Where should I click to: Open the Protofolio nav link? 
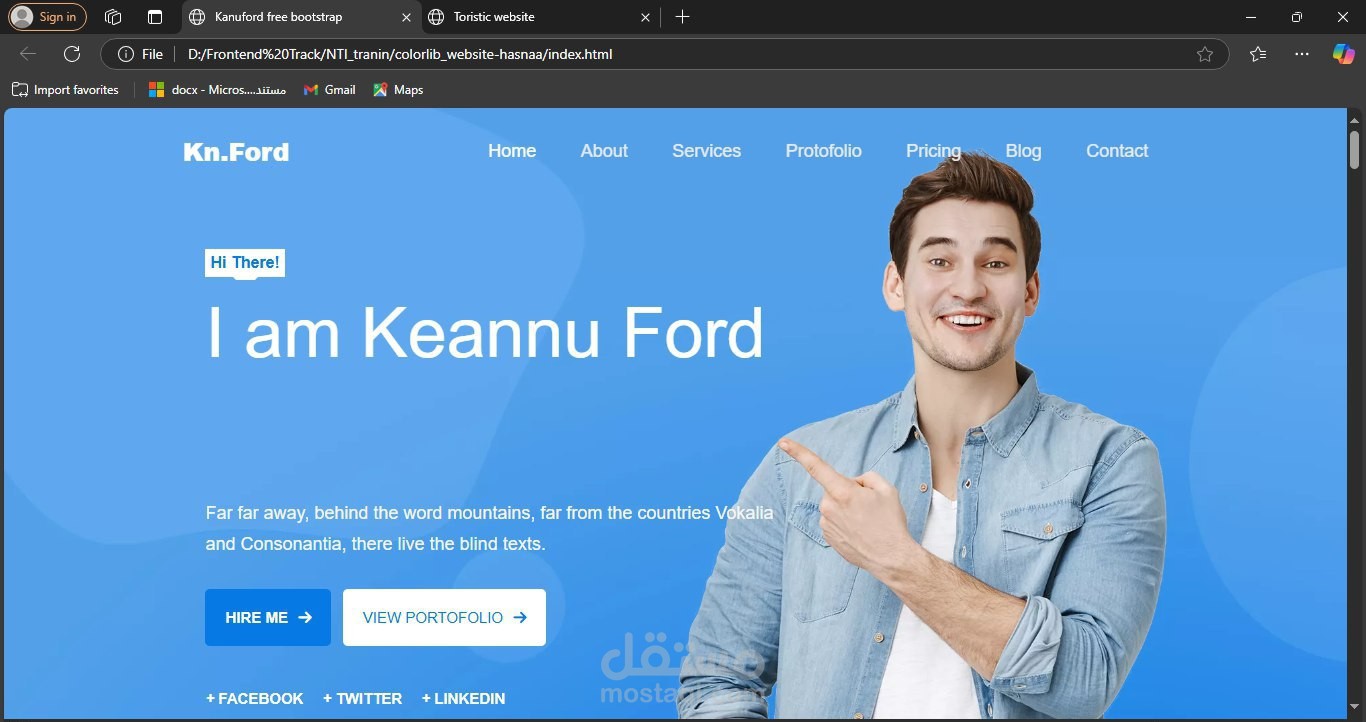(823, 151)
